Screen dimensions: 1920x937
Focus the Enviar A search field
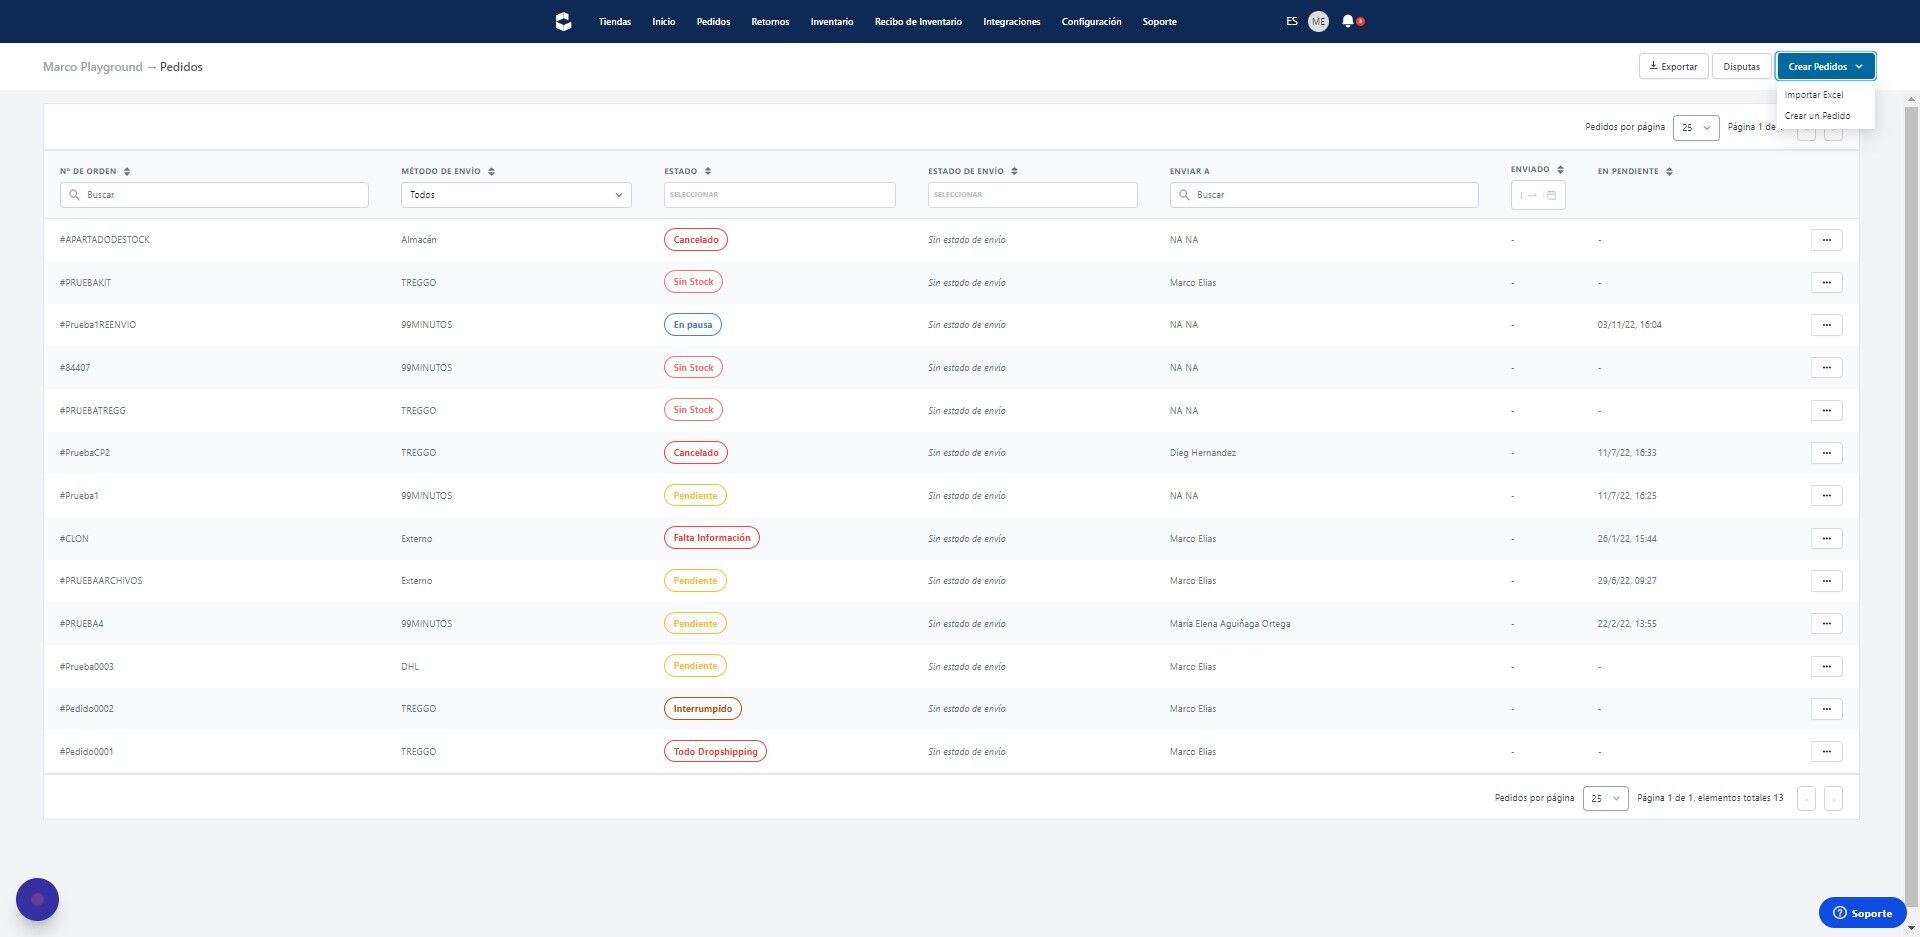(x=1324, y=195)
